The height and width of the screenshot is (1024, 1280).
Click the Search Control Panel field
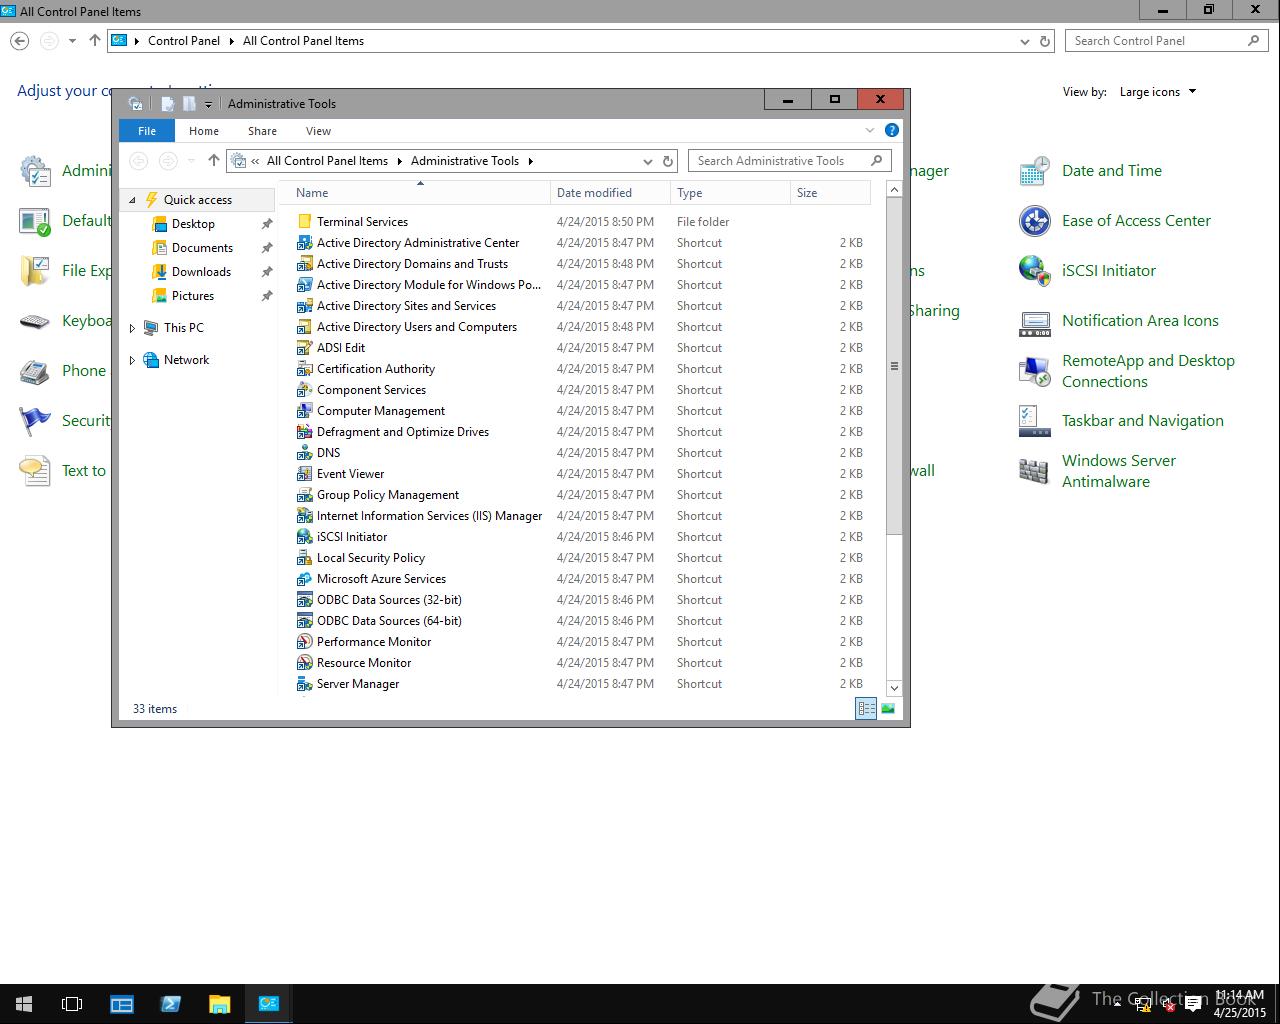coord(1167,41)
